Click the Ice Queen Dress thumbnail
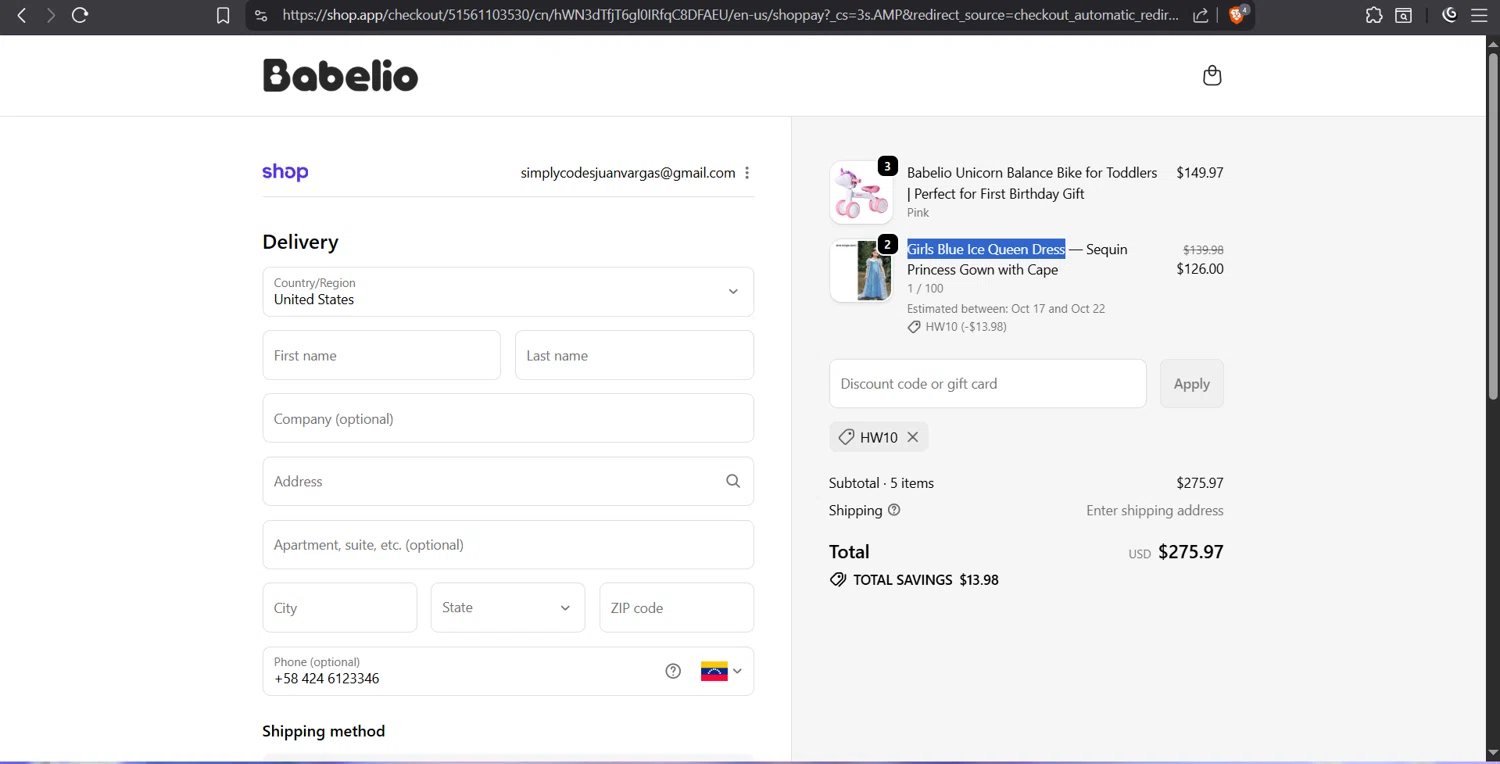1500x764 pixels. coord(861,270)
